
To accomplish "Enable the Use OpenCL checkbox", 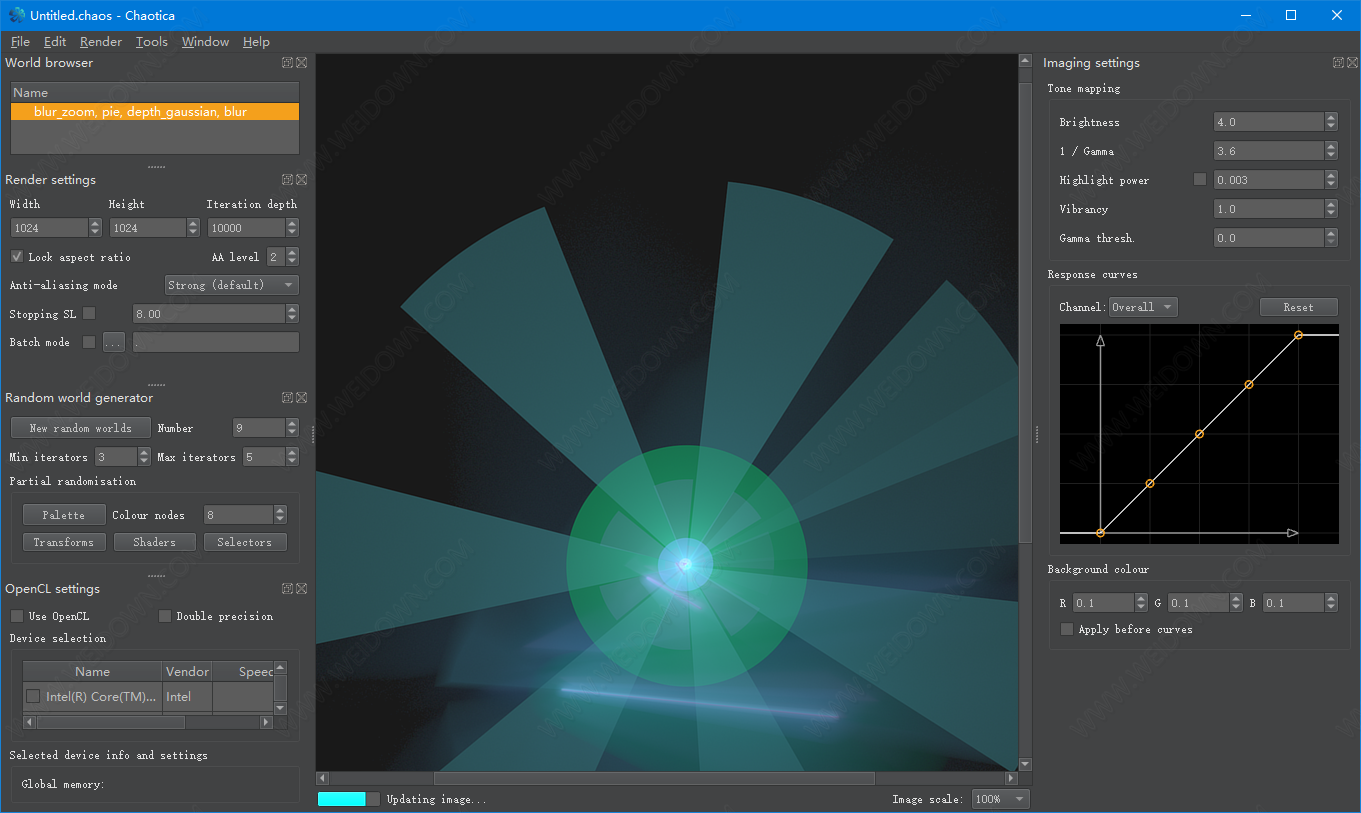I will pos(17,616).
